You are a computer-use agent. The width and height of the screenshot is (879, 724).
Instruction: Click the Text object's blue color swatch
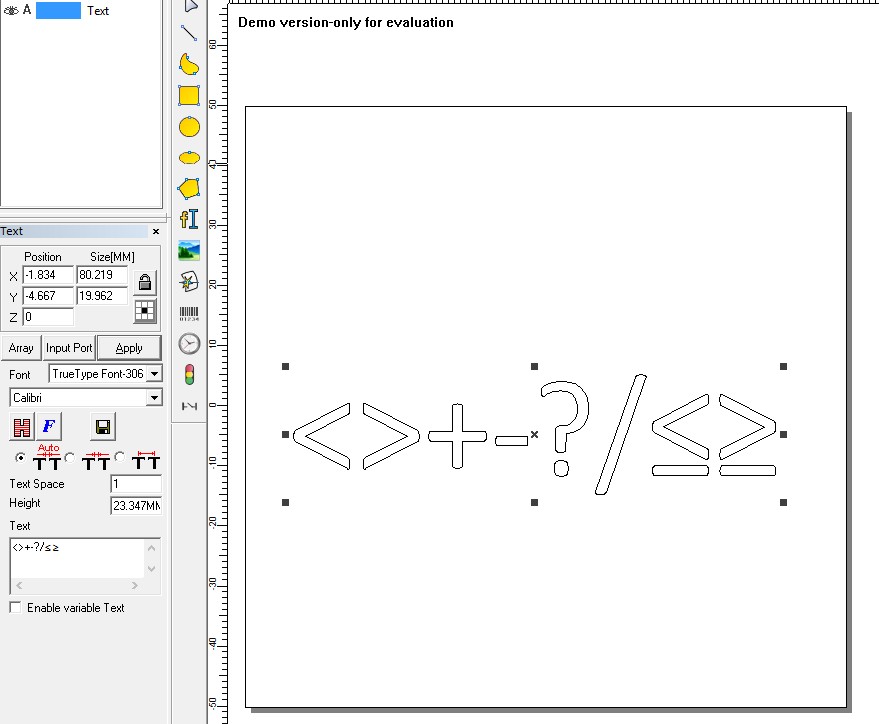(x=58, y=11)
